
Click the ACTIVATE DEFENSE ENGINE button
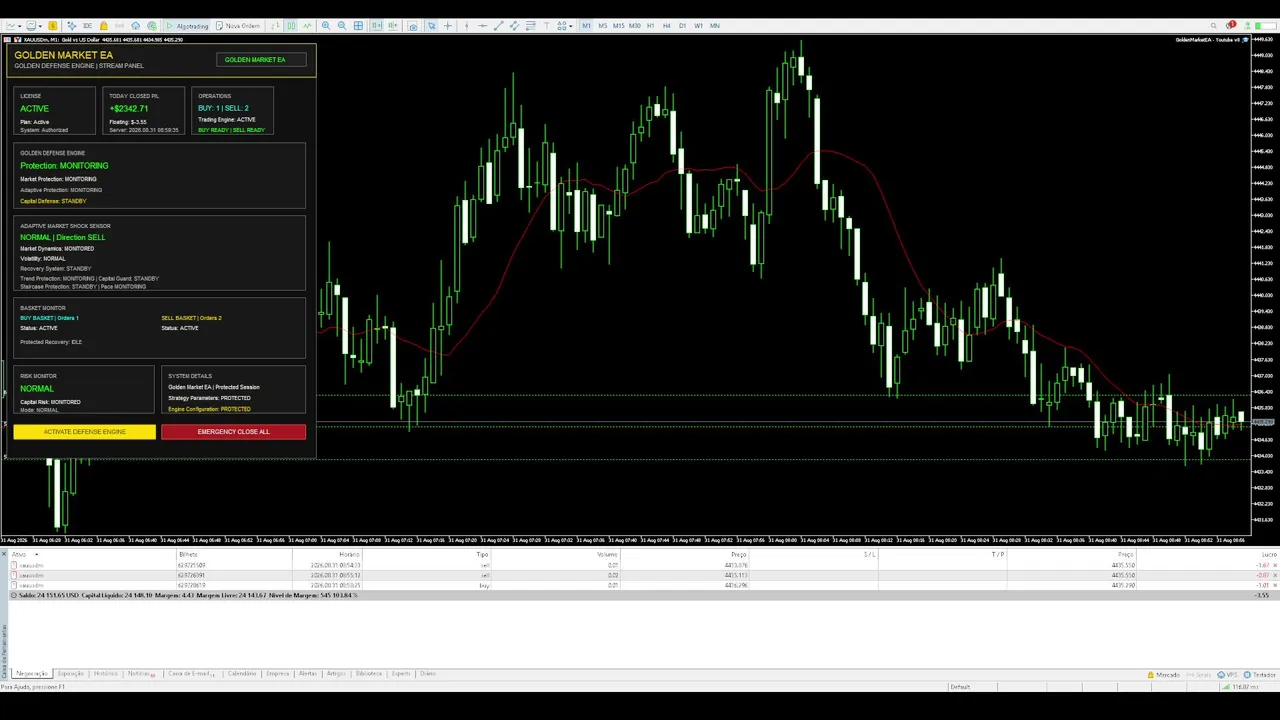click(85, 432)
